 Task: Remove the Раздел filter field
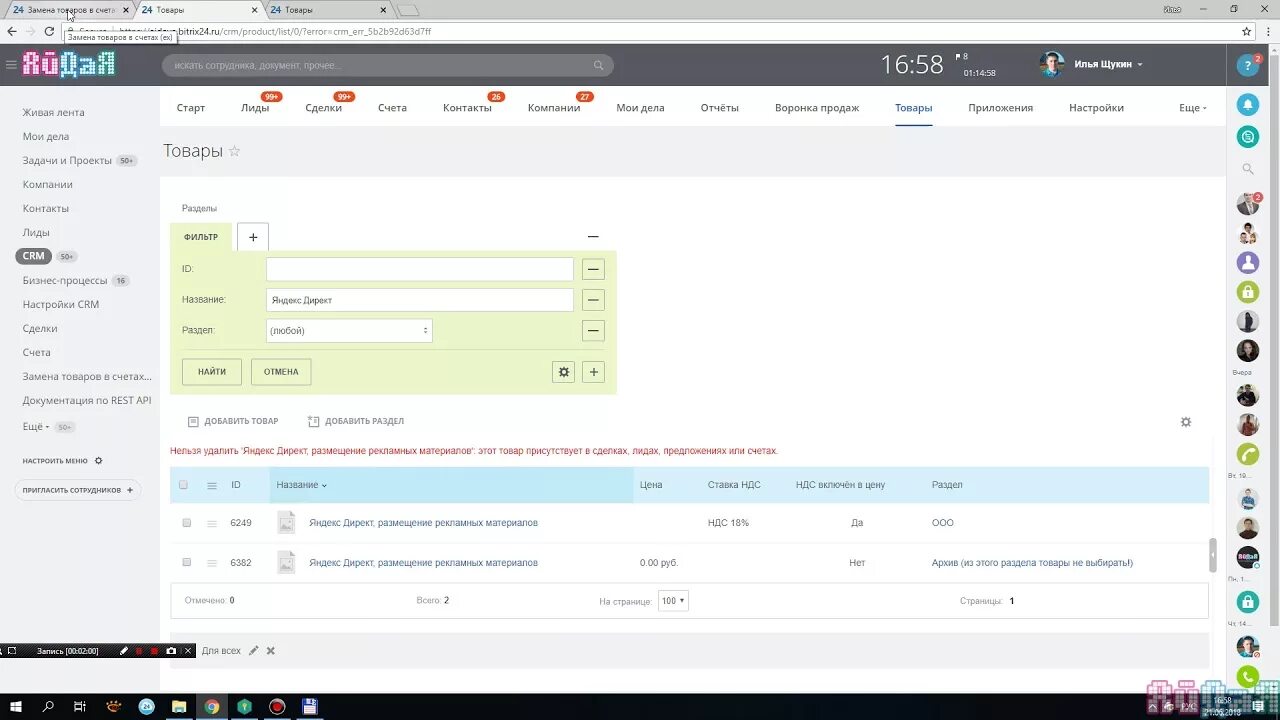(x=594, y=331)
